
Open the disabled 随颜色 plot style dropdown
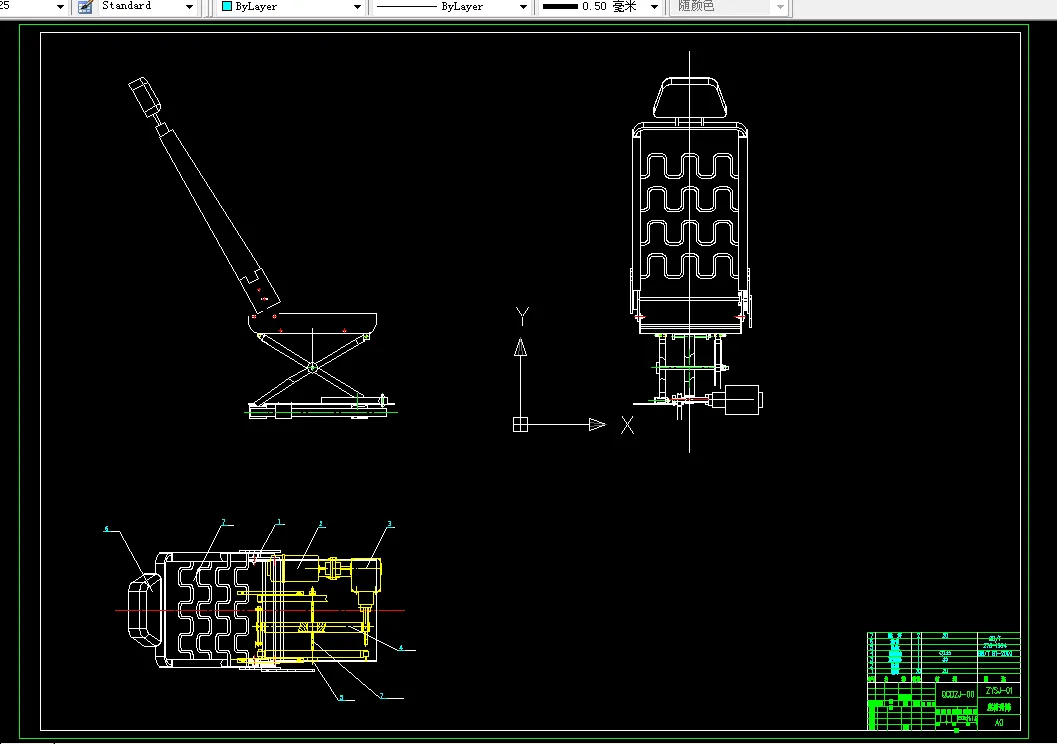pos(780,7)
